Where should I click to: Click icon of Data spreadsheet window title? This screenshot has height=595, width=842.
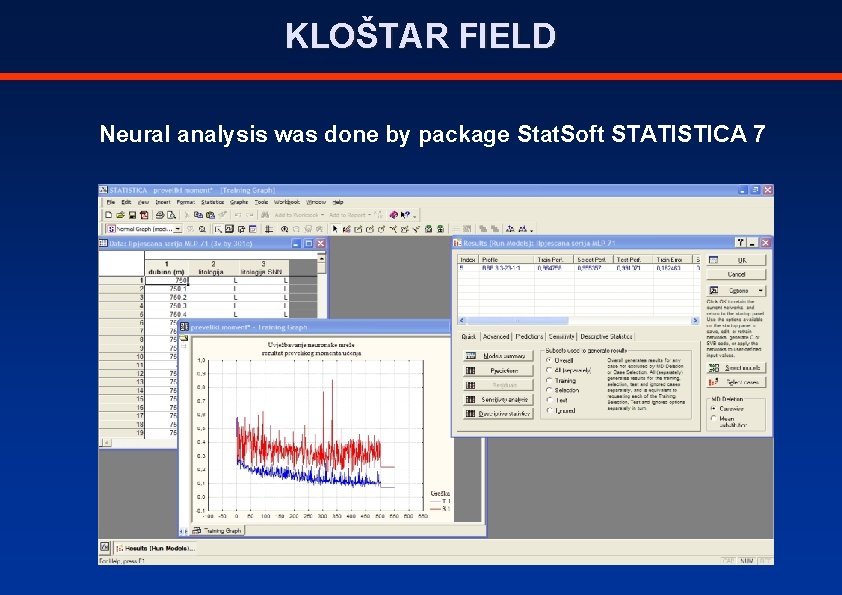point(103,243)
